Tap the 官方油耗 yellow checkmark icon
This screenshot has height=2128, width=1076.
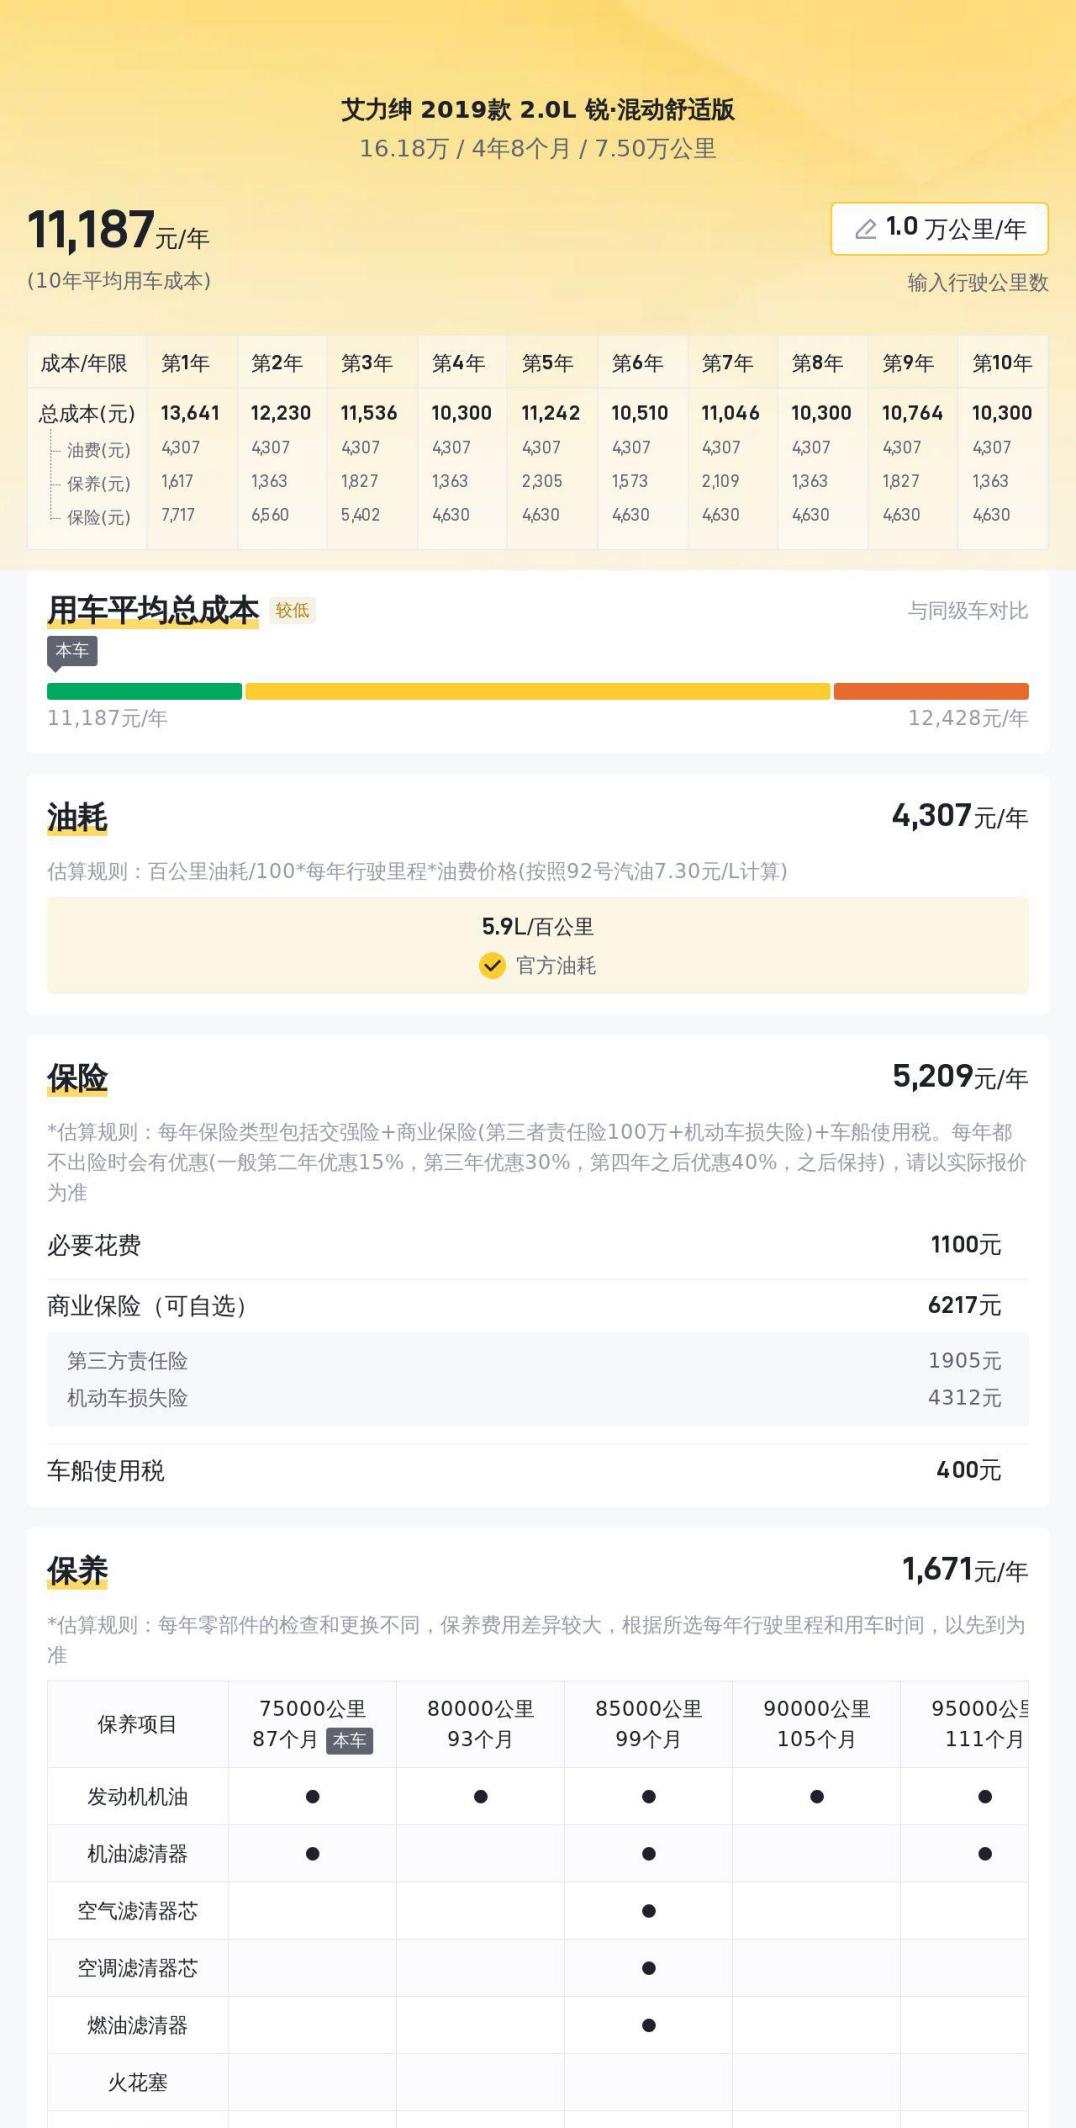tap(492, 965)
